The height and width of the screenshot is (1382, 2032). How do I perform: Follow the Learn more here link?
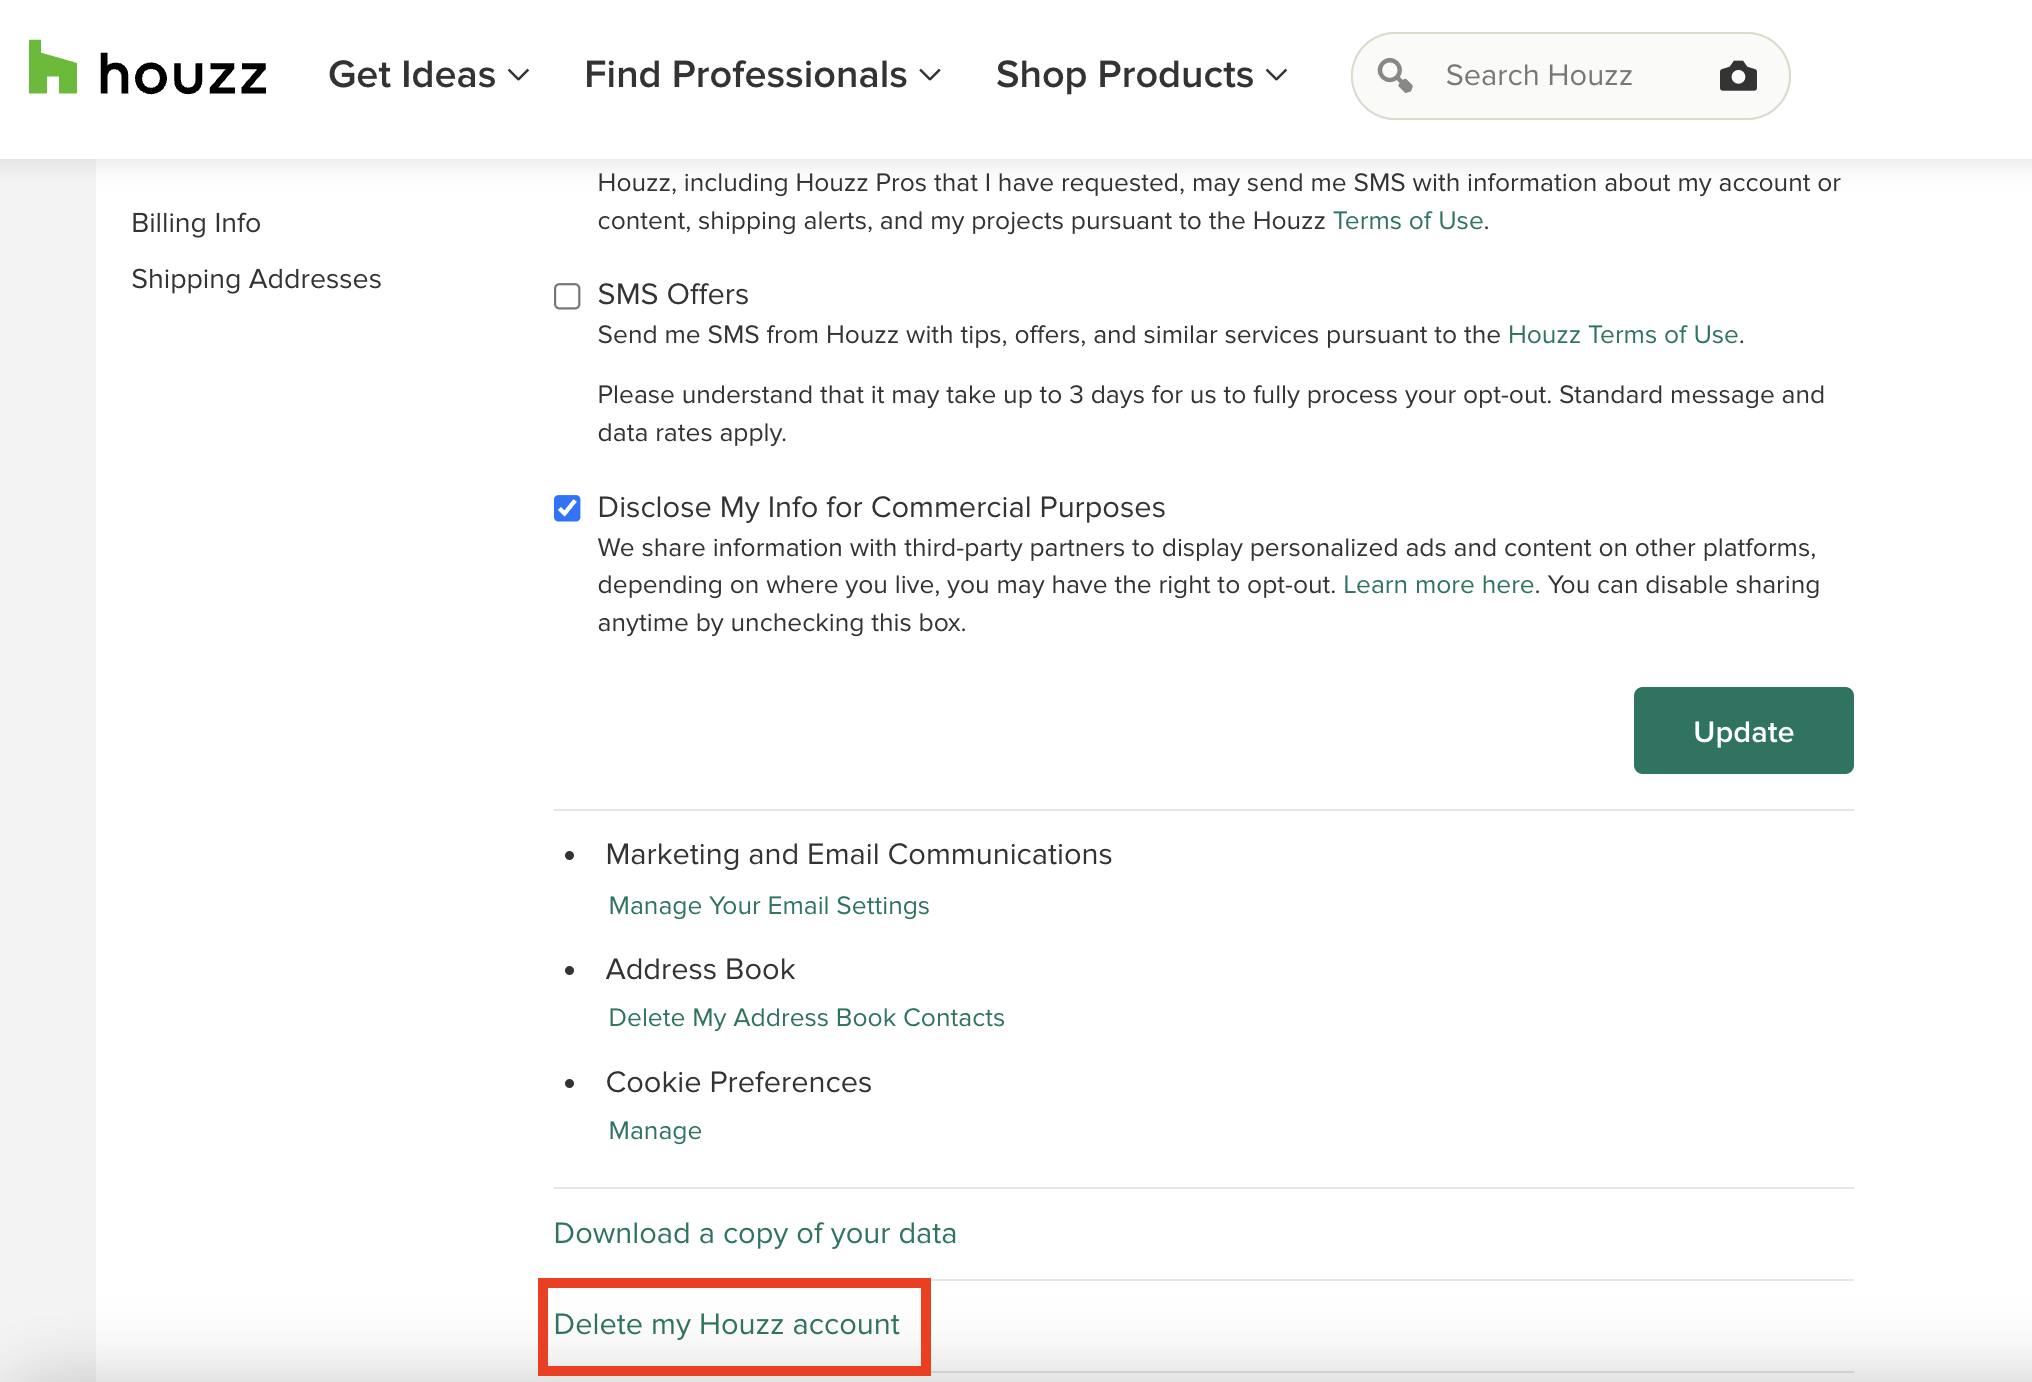coord(1438,585)
